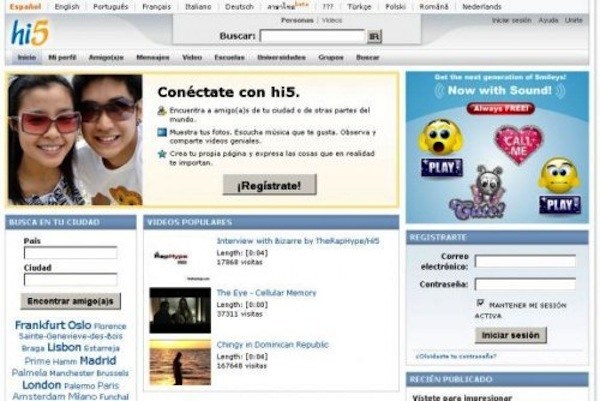Open the Amigo(a)s tab

[x=106, y=57]
